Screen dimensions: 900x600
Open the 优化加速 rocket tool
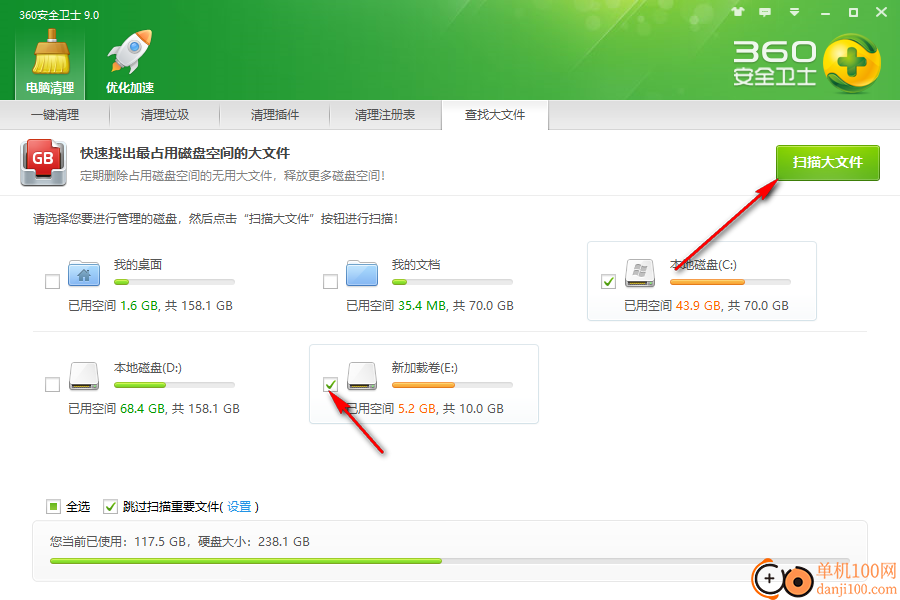coord(130,62)
